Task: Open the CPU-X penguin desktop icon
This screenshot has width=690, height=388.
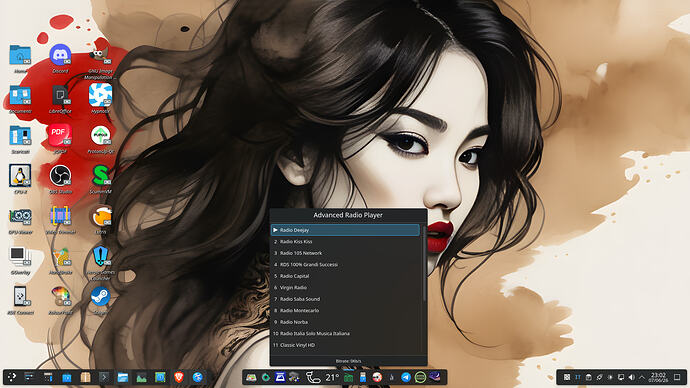Action: pyautogui.click(x=20, y=176)
